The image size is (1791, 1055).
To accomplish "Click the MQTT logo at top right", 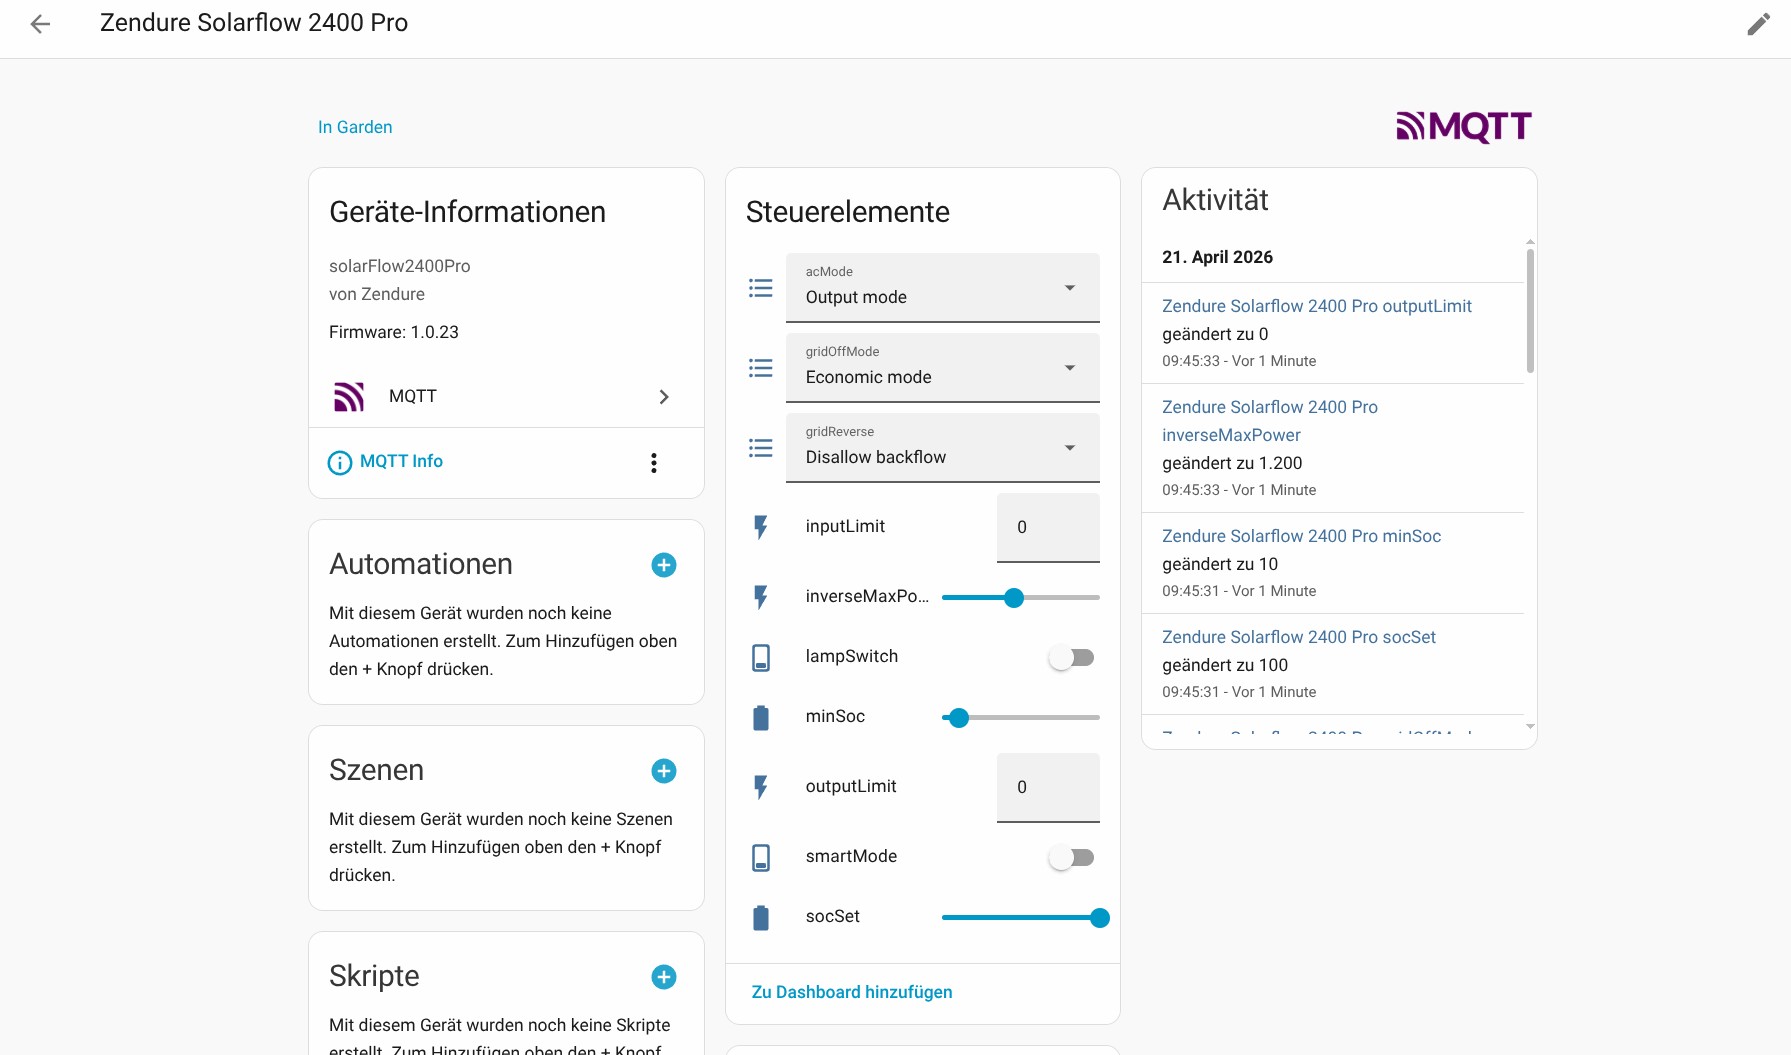I will [1463, 127].
